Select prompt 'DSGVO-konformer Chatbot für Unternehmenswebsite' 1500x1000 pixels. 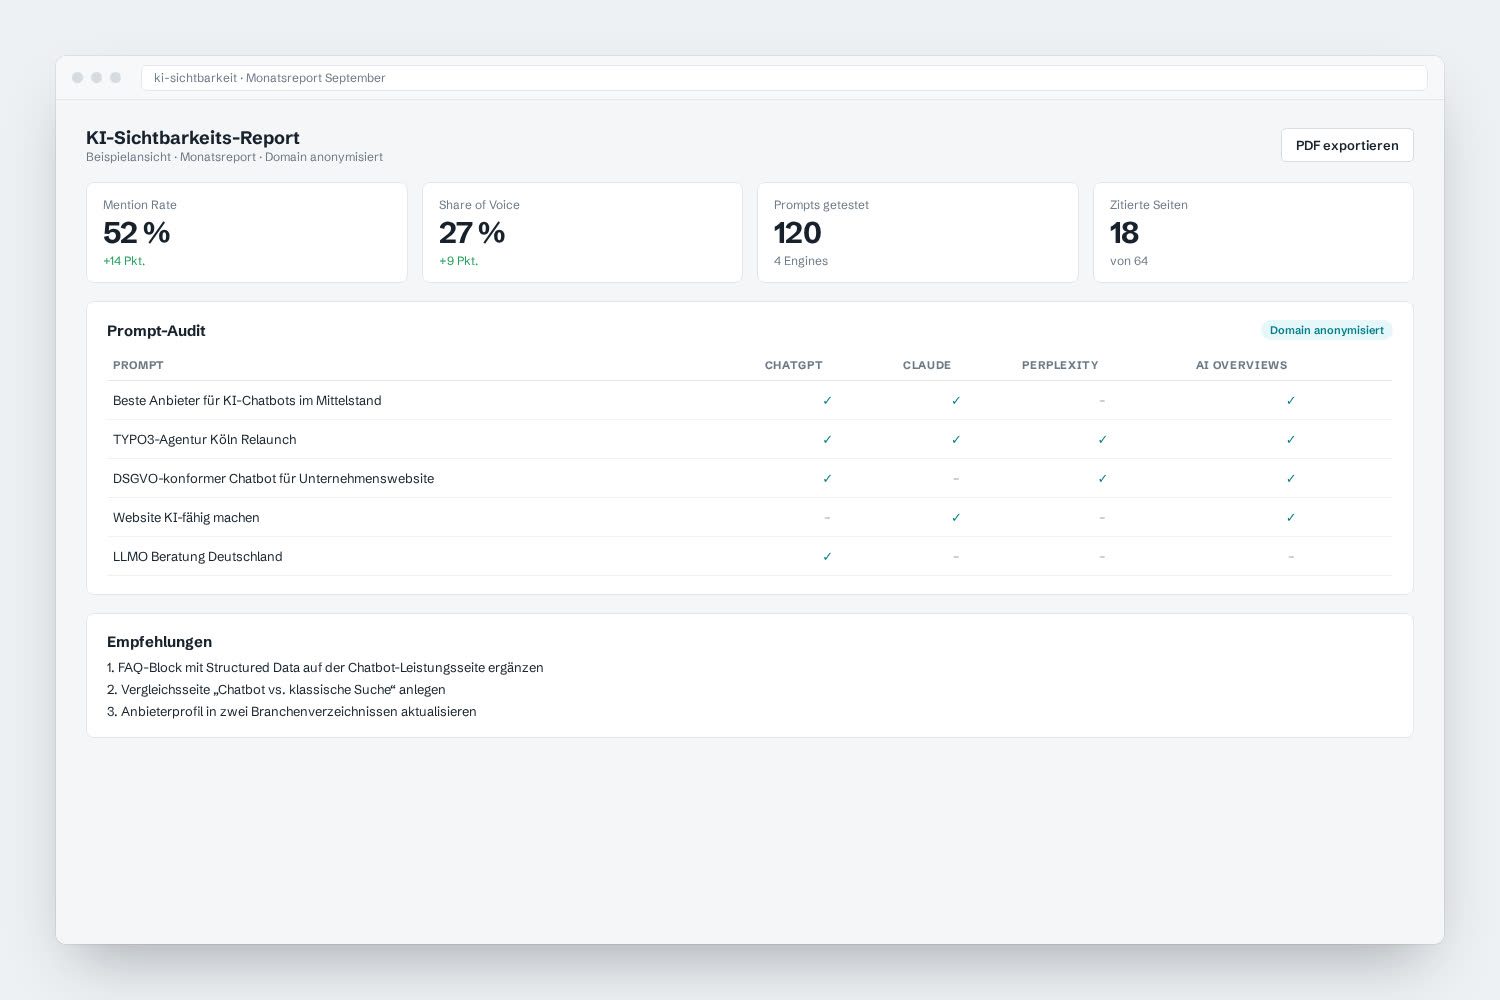[273, 478]
